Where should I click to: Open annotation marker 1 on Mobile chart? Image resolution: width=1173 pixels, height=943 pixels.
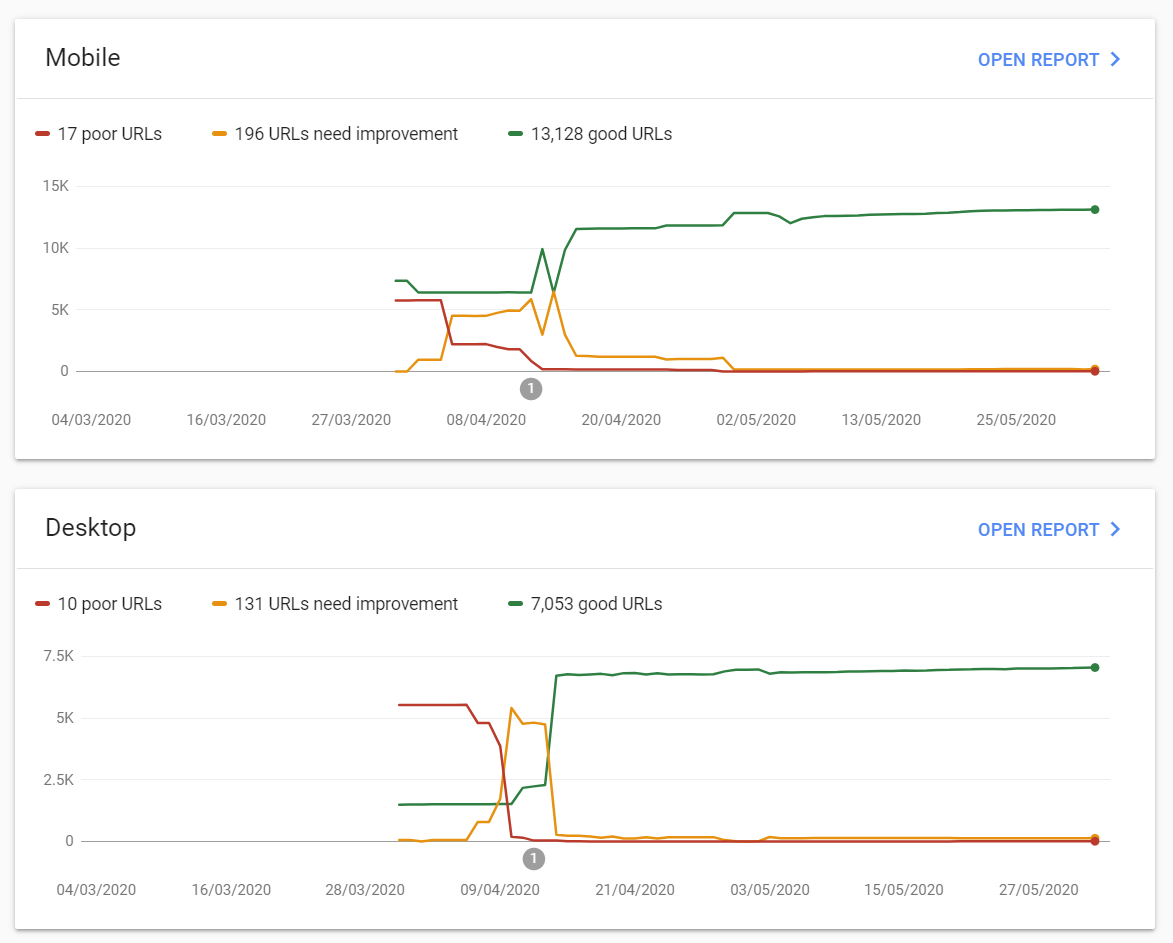coord(530,389)
